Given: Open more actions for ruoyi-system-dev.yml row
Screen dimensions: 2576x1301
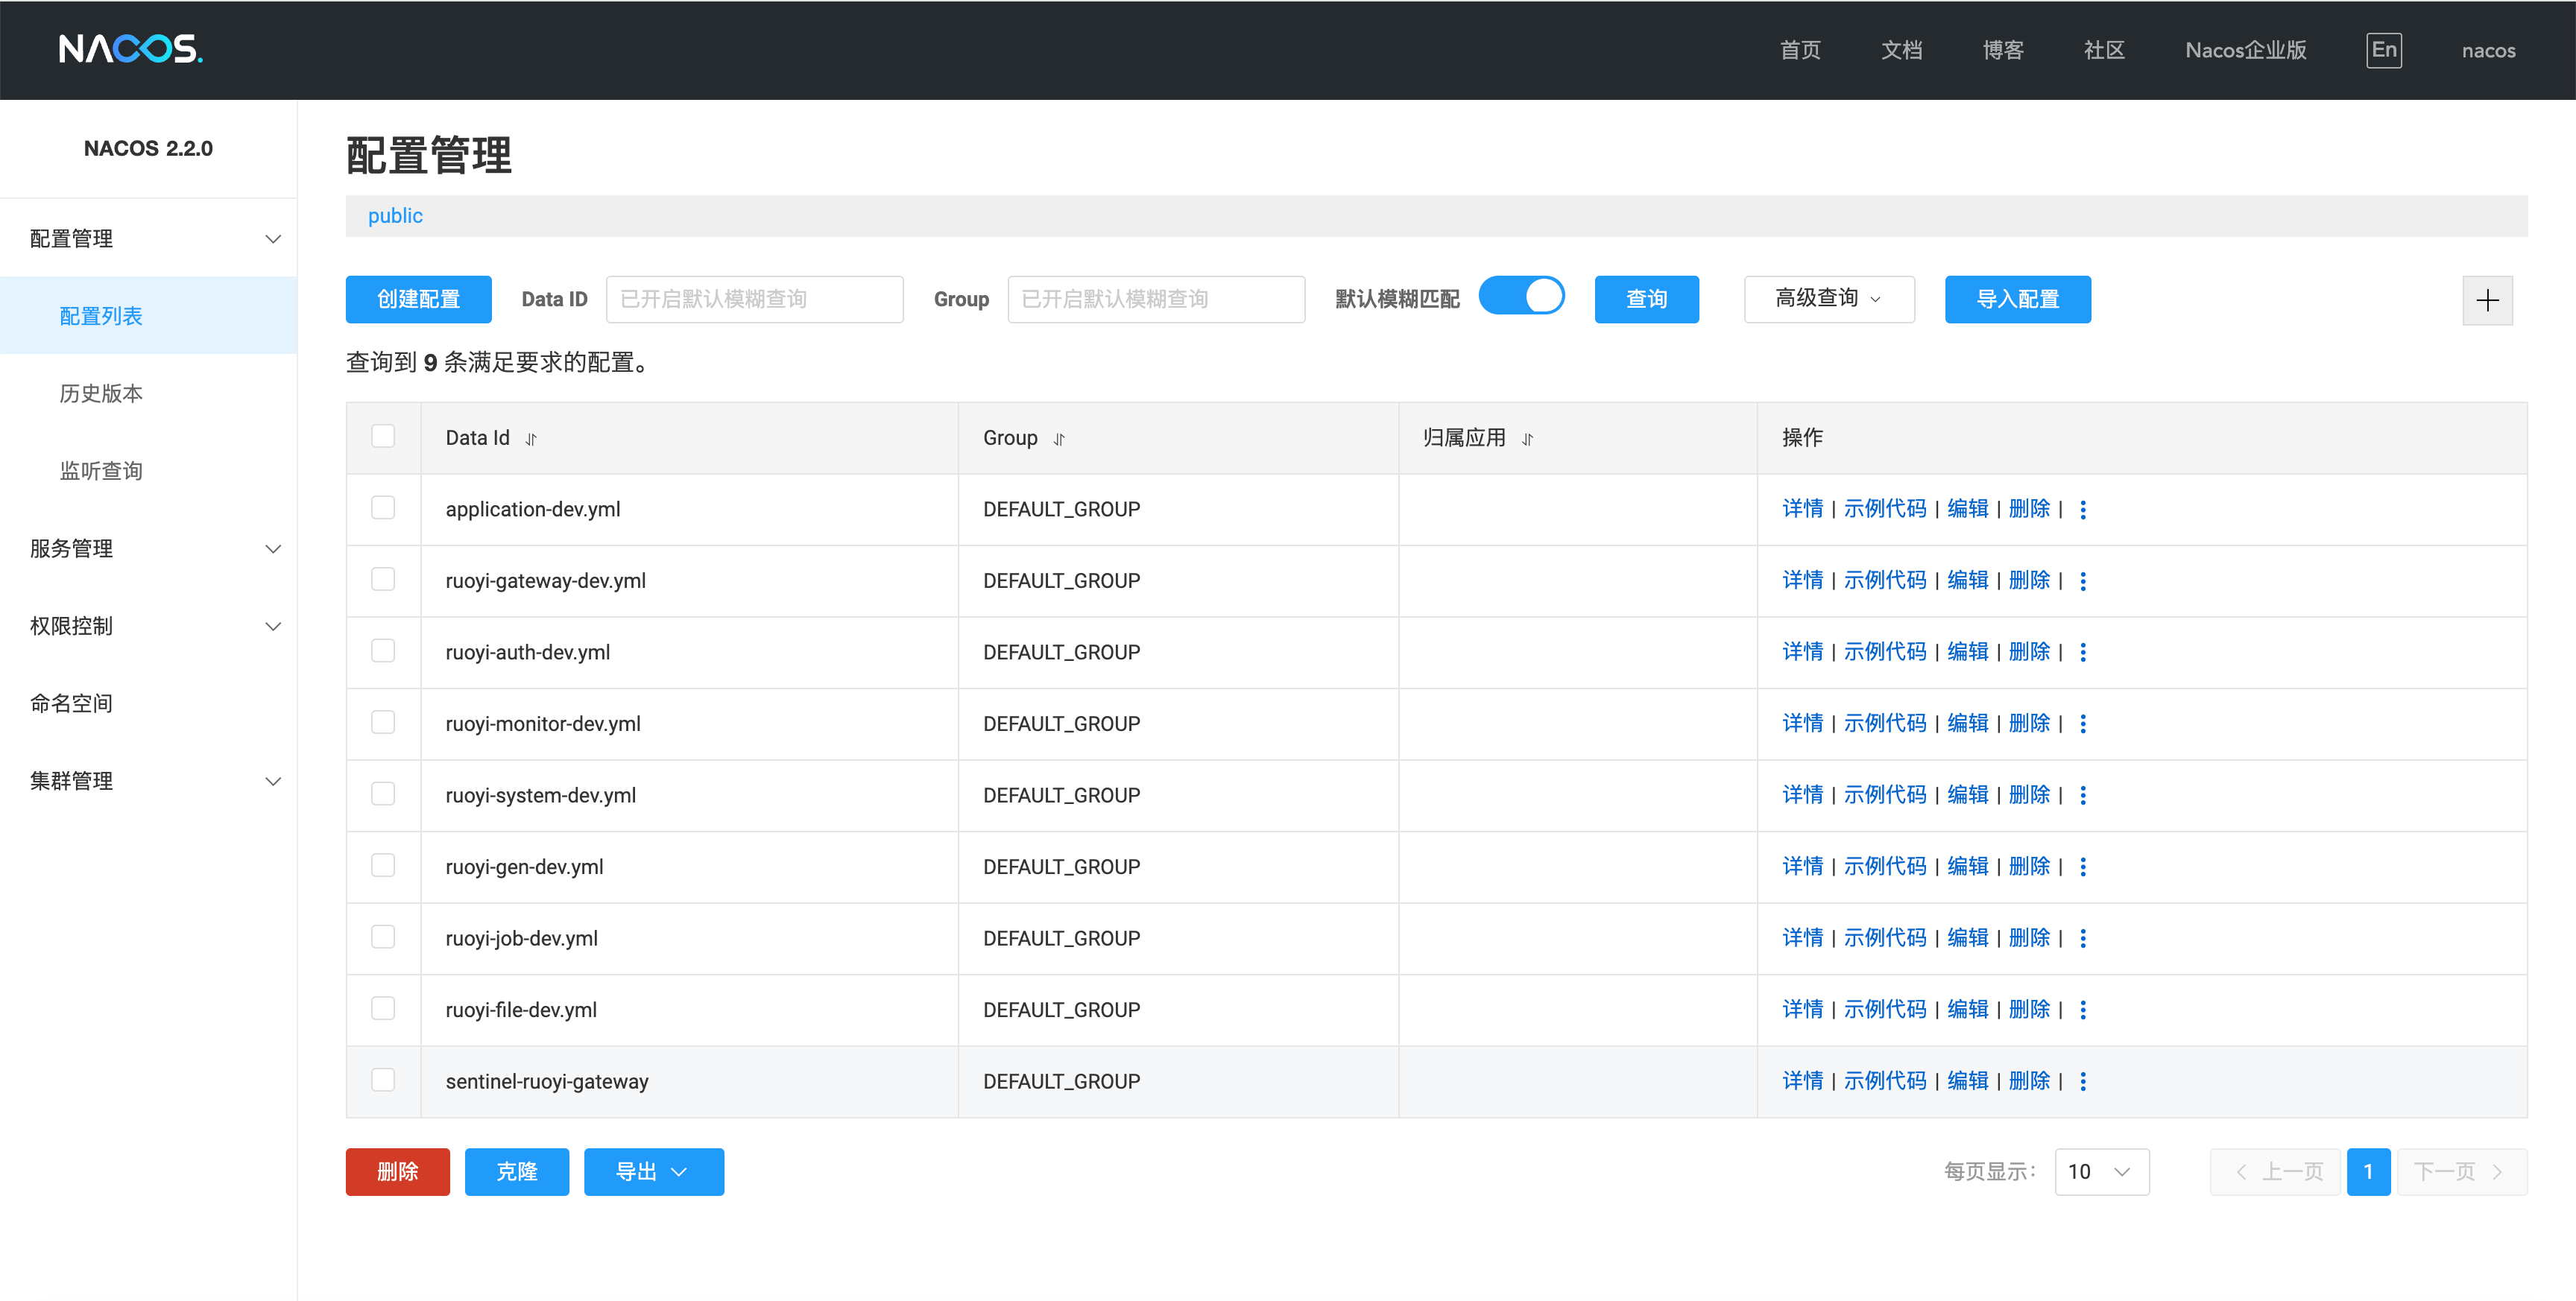Looking at the screenshot, I should [x=2083, y=796].
